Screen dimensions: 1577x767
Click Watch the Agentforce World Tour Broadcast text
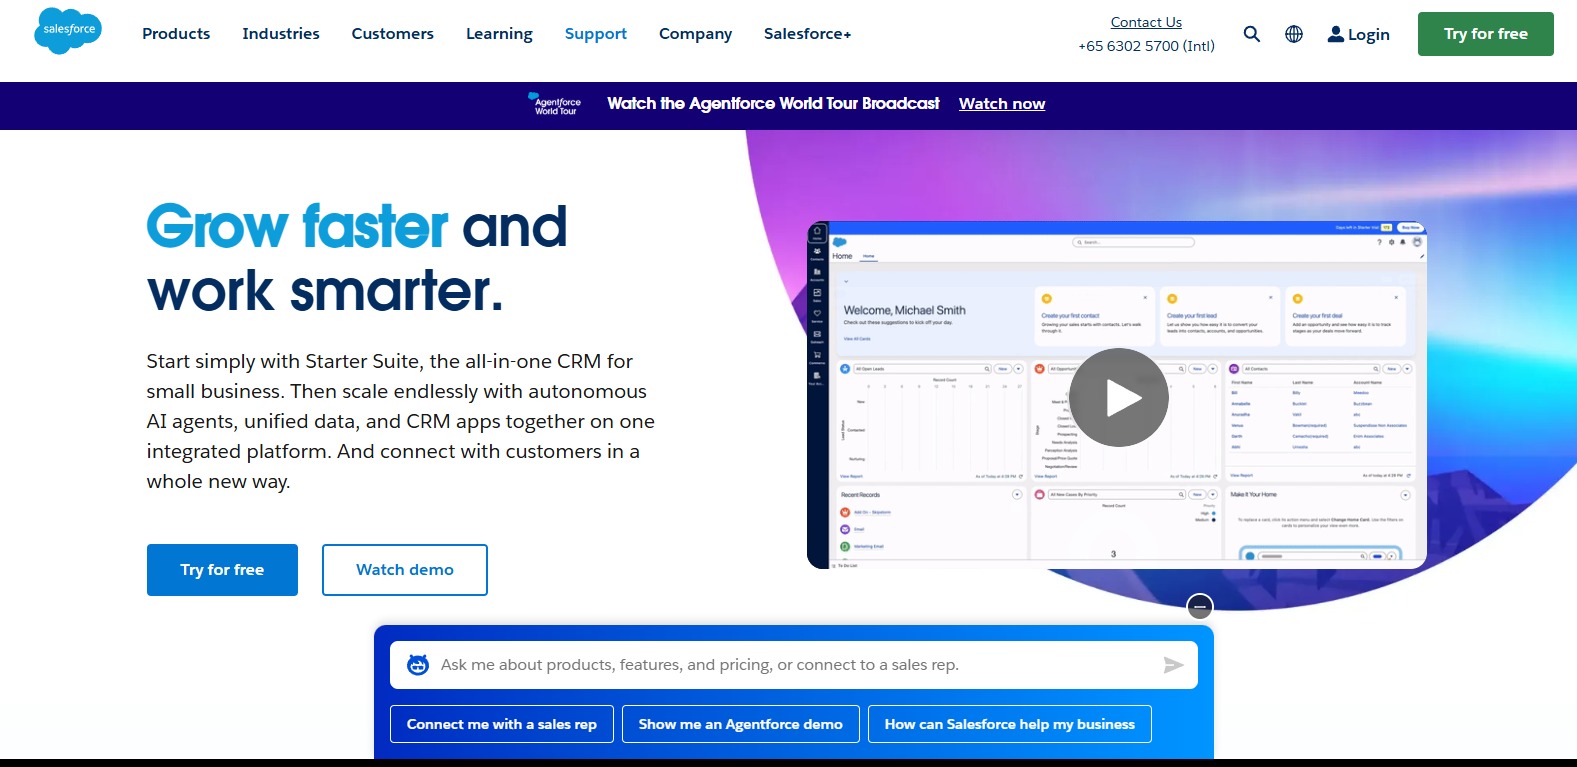point(773,104)
